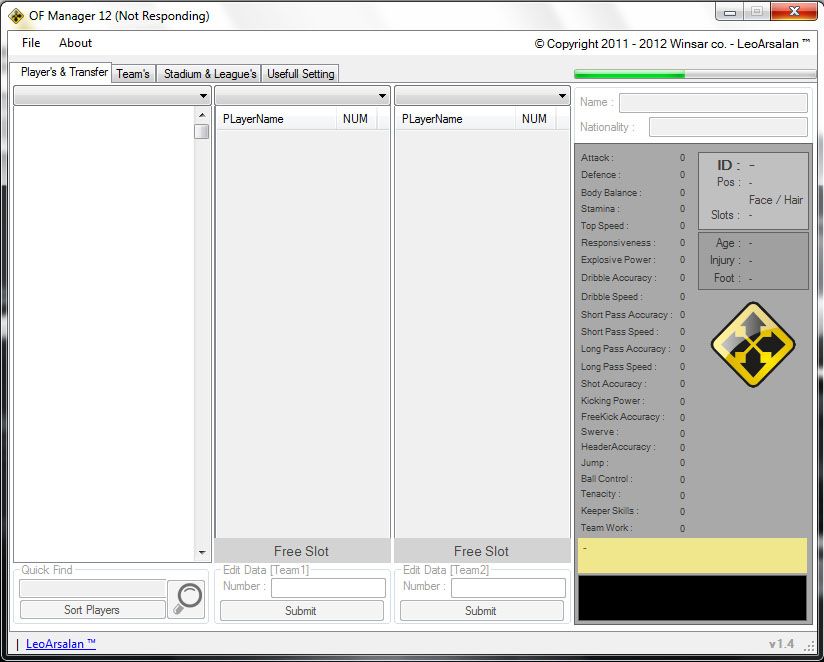Click the OF Manager title bar icon

[16, 16]
